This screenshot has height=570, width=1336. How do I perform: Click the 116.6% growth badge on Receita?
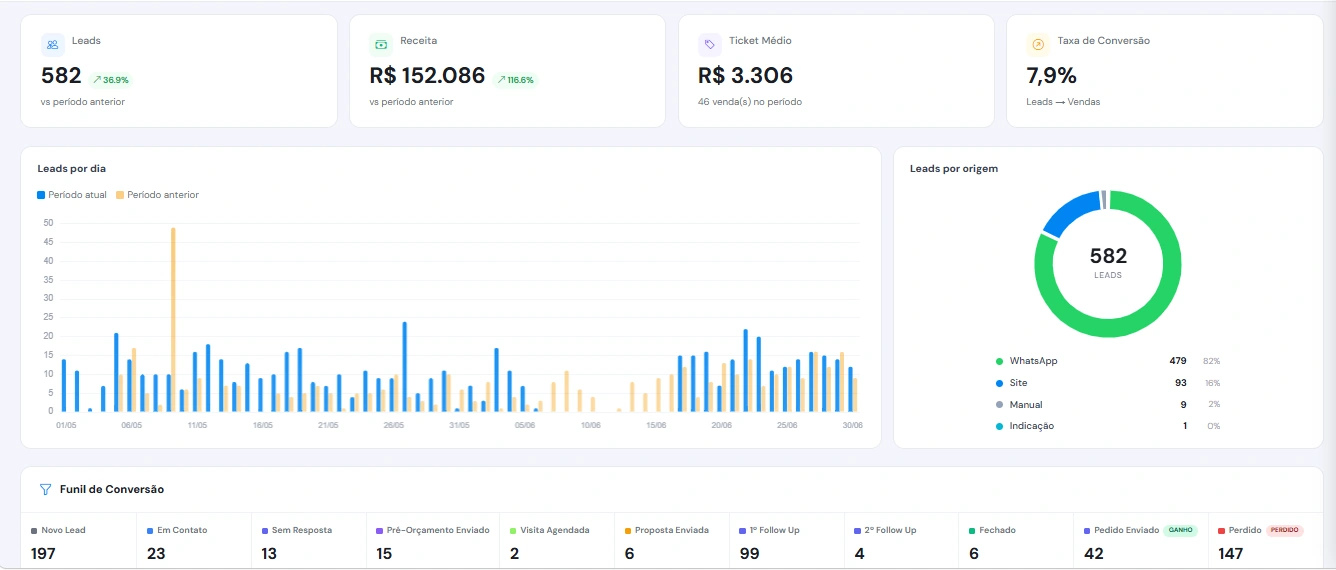515,80
